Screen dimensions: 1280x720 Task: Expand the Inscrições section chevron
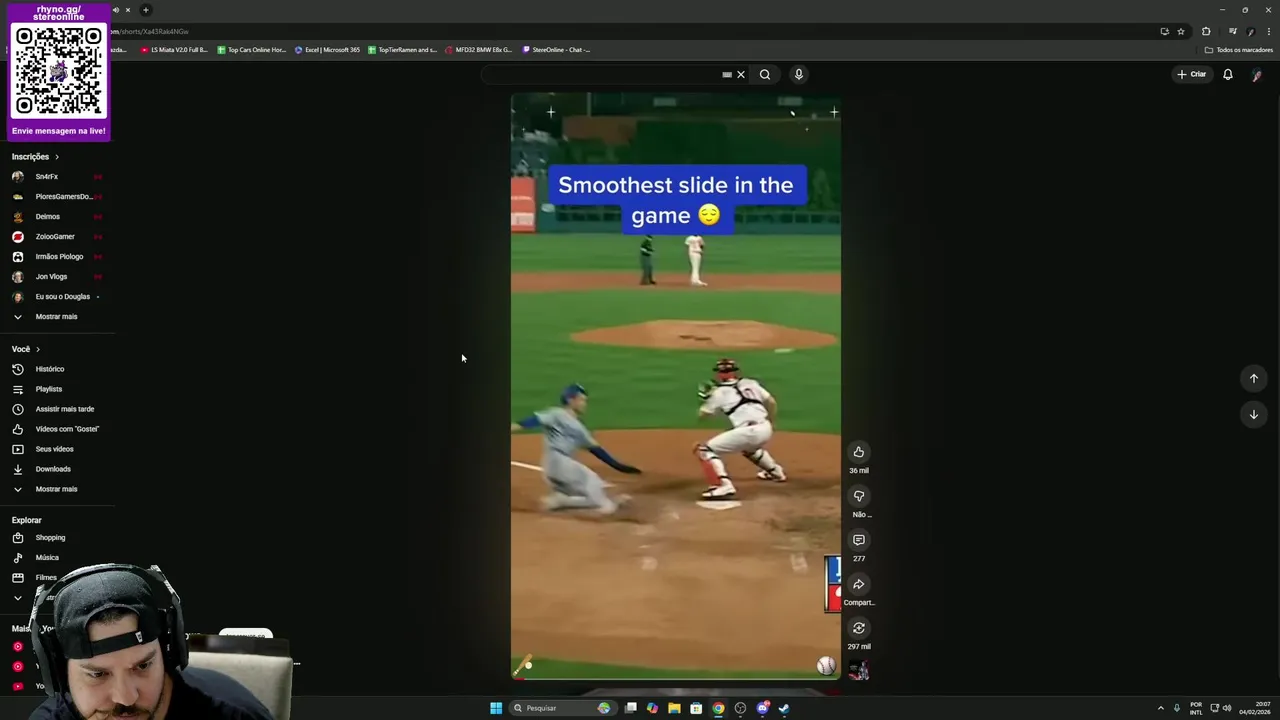[57, 157]
